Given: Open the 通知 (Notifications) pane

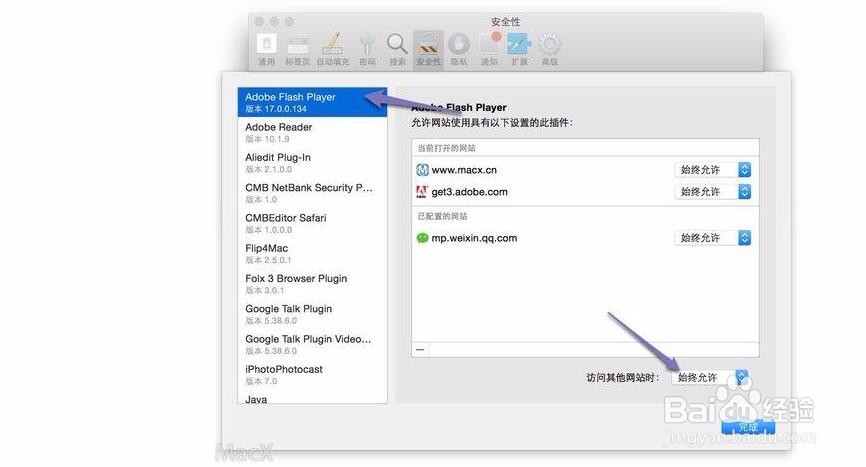Looking at the screenshot, I should pos(489,49).
